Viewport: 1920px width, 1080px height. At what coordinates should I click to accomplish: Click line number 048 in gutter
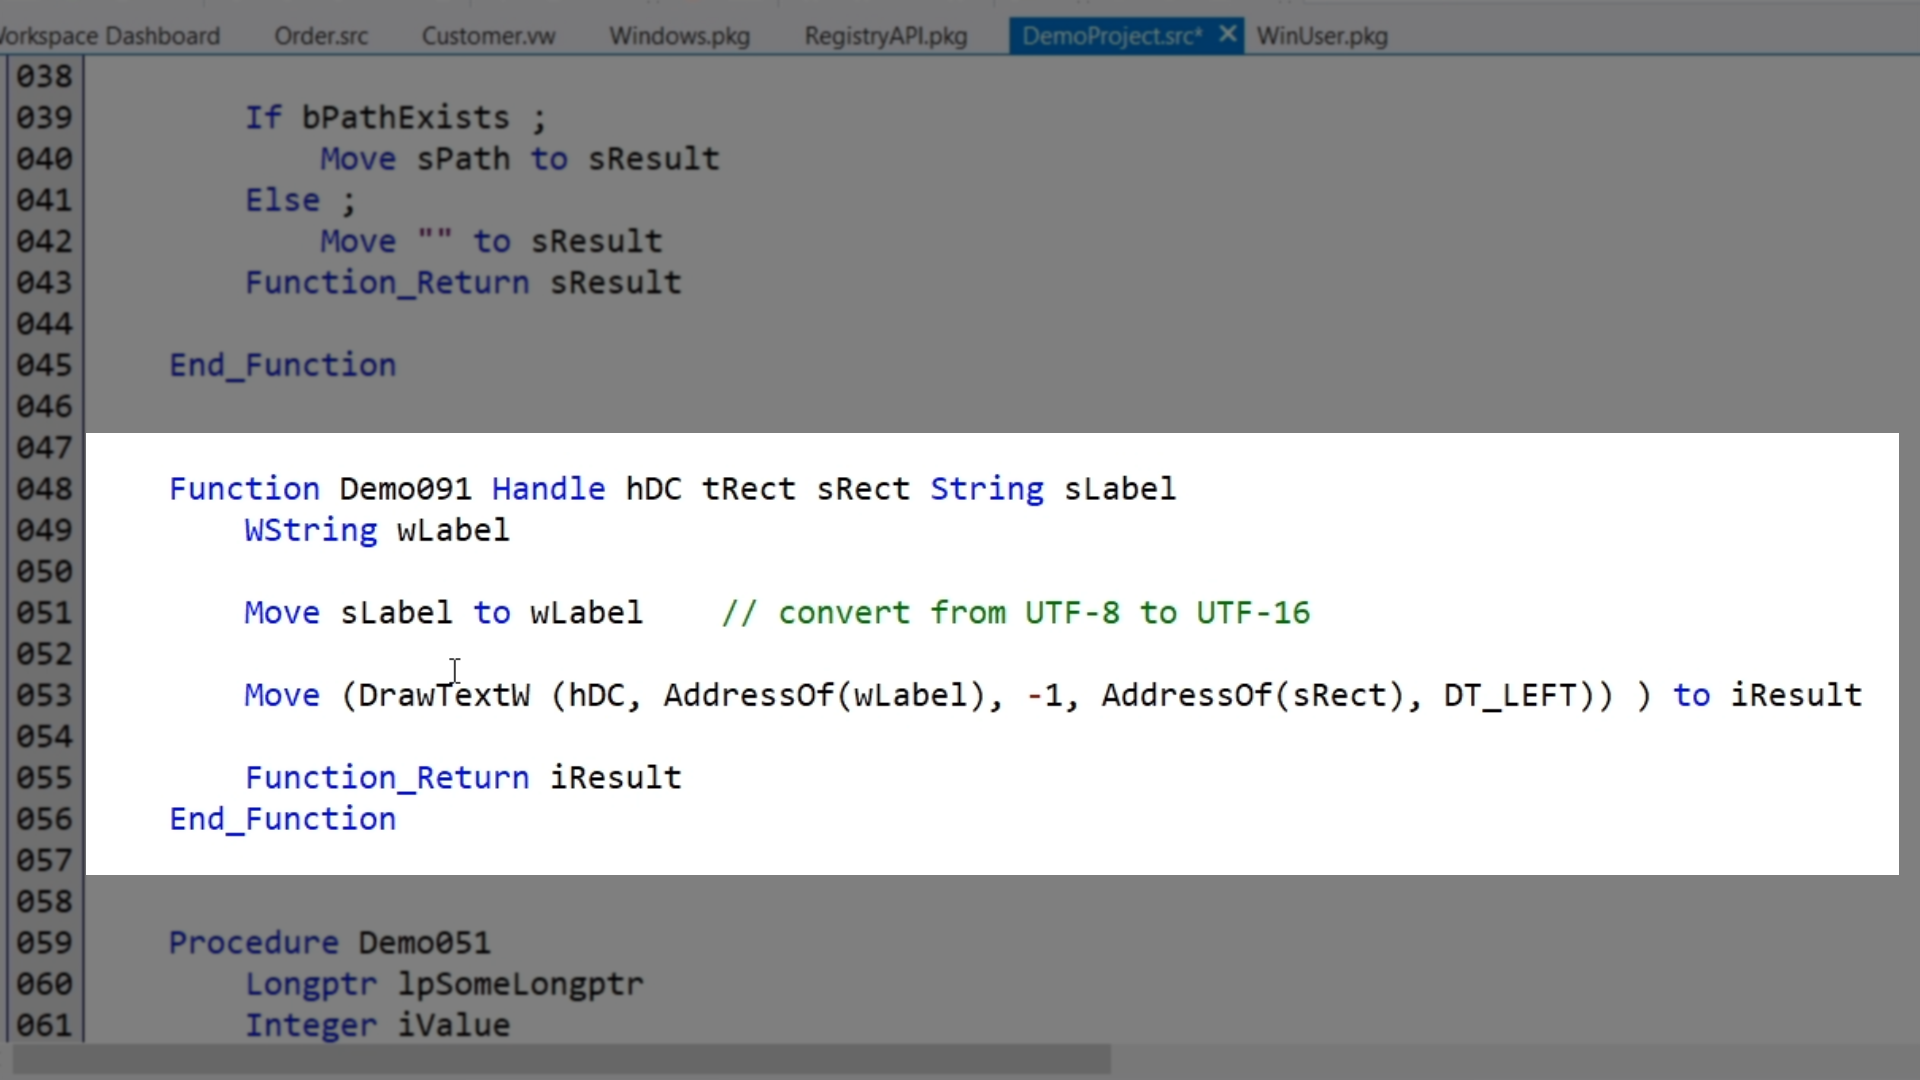click(x=44, y=489)
